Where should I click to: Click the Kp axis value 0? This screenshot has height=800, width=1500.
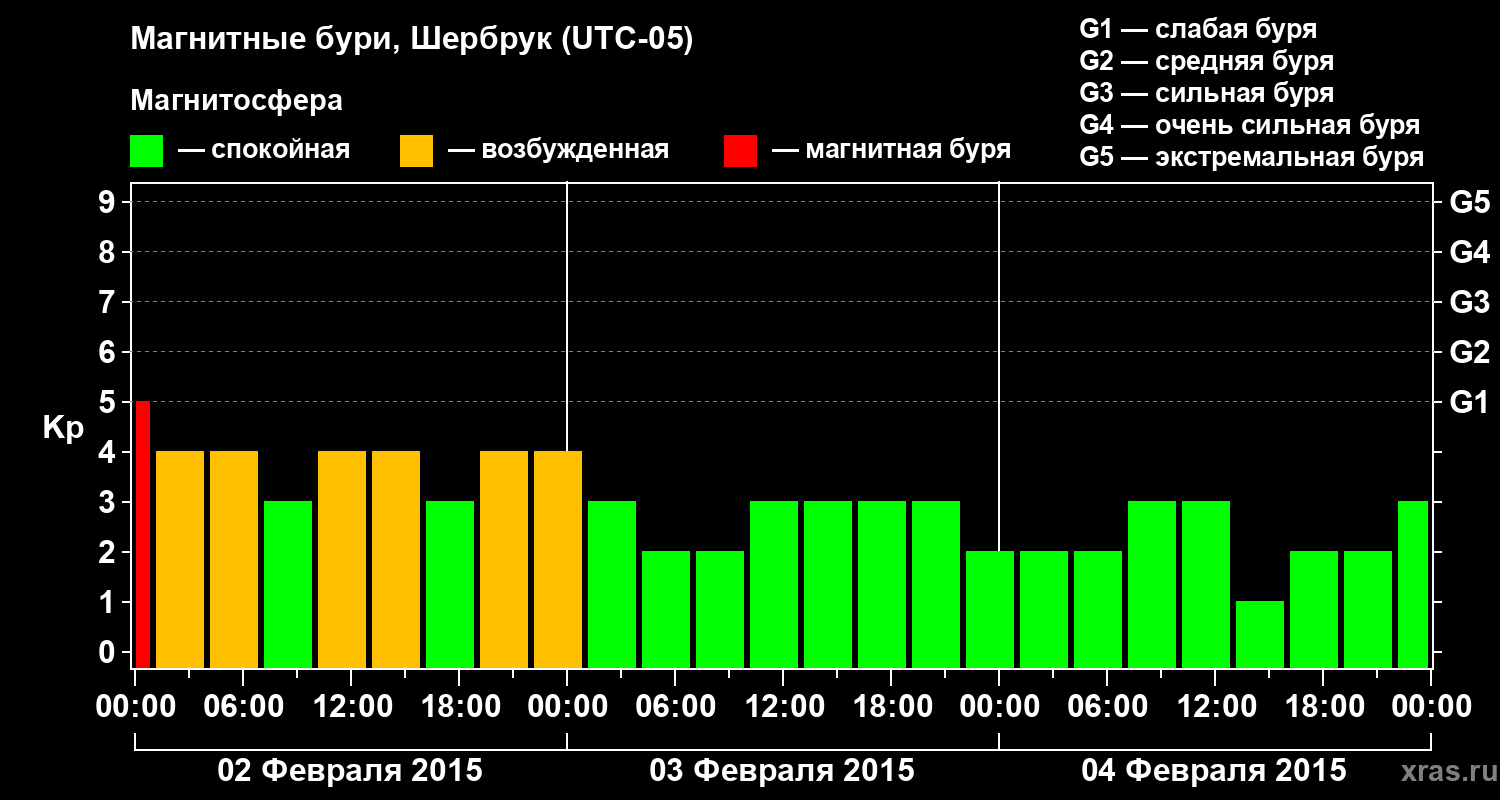click(x=108, y=652)
